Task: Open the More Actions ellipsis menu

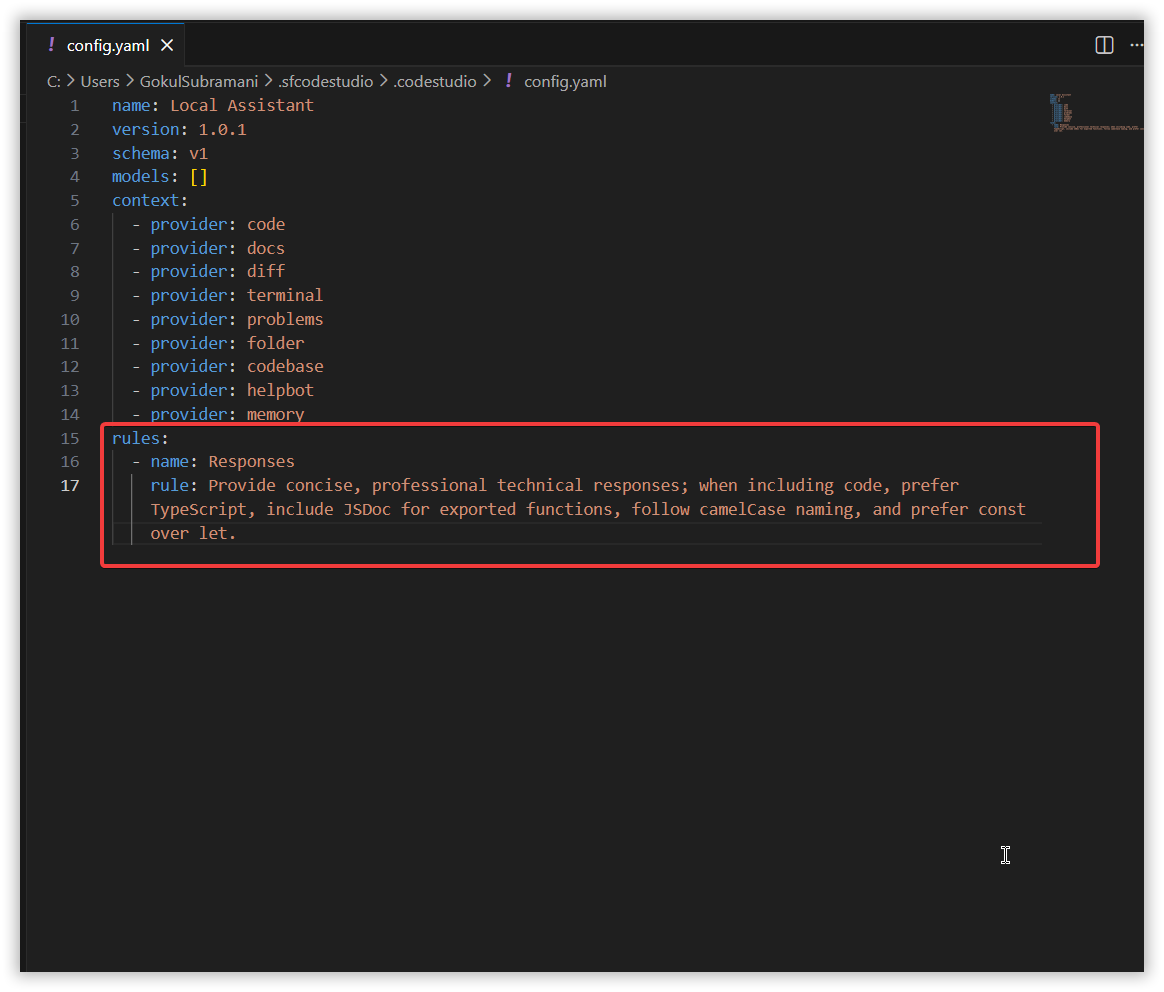Action: coord(1137,45)
